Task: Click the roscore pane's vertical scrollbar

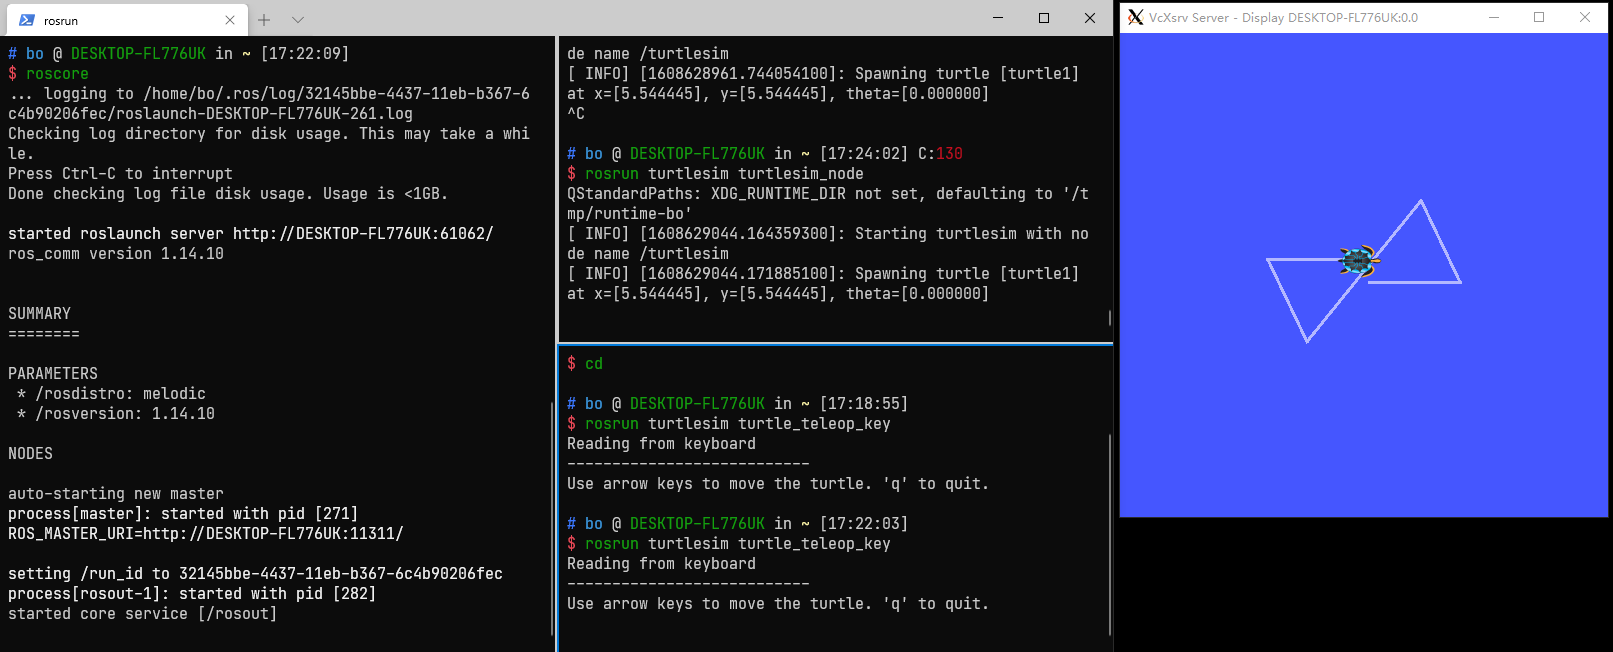Action: [552, 518]
